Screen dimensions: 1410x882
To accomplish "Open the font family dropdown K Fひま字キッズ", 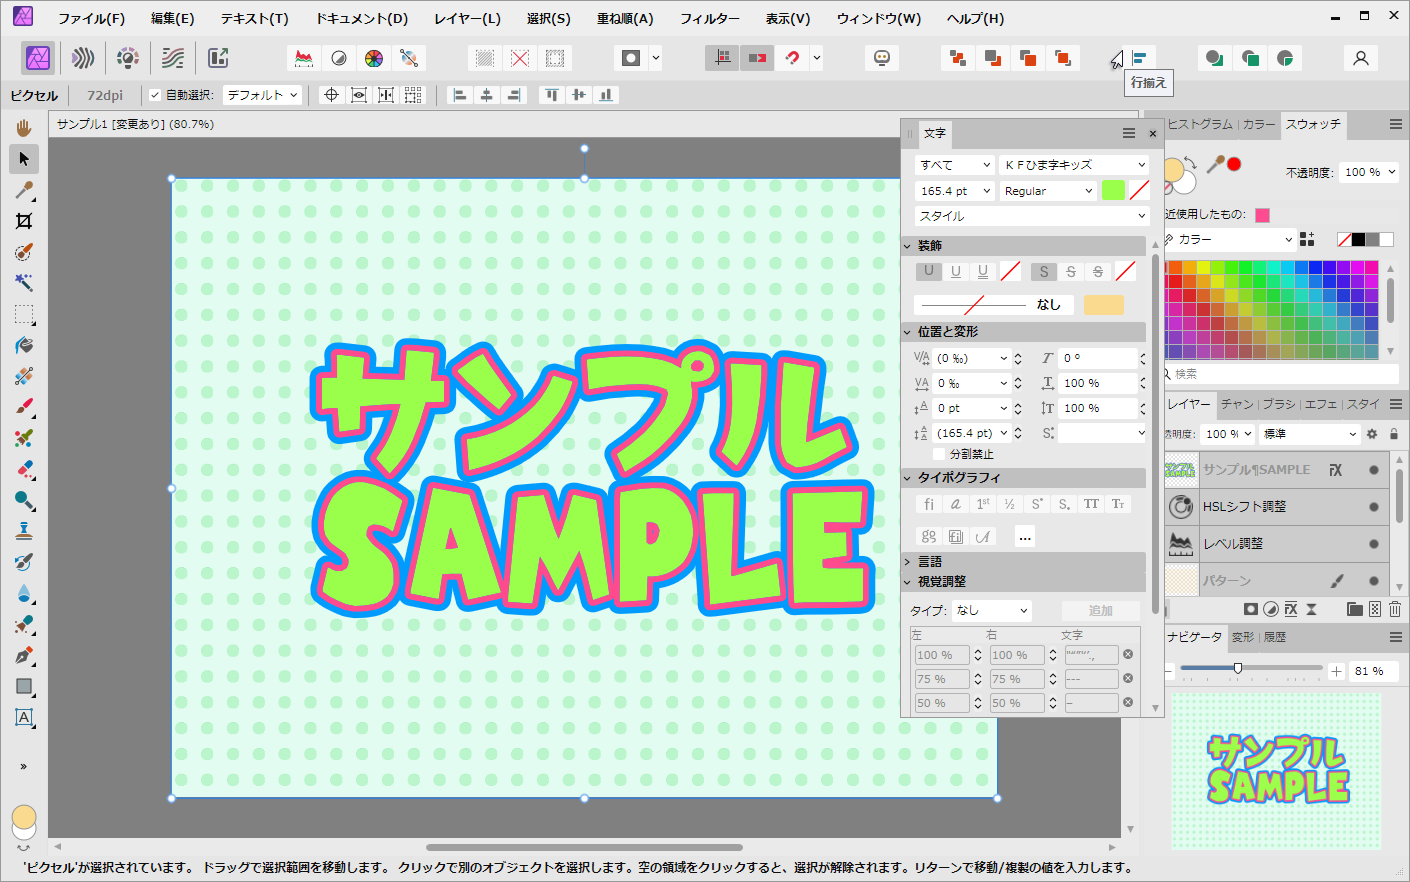I will click(1075, 165).
